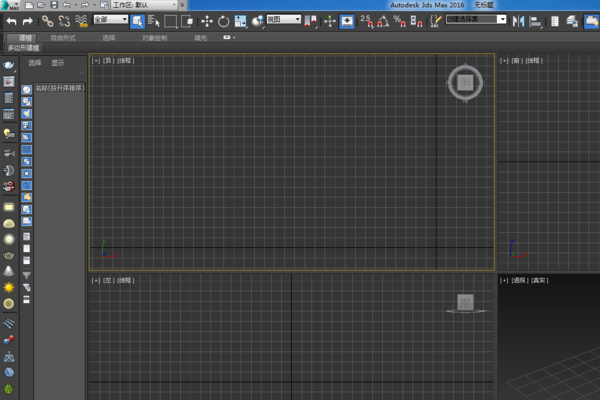
Task: Activate the Select Object tool
Action: click(x=138, y=20)
